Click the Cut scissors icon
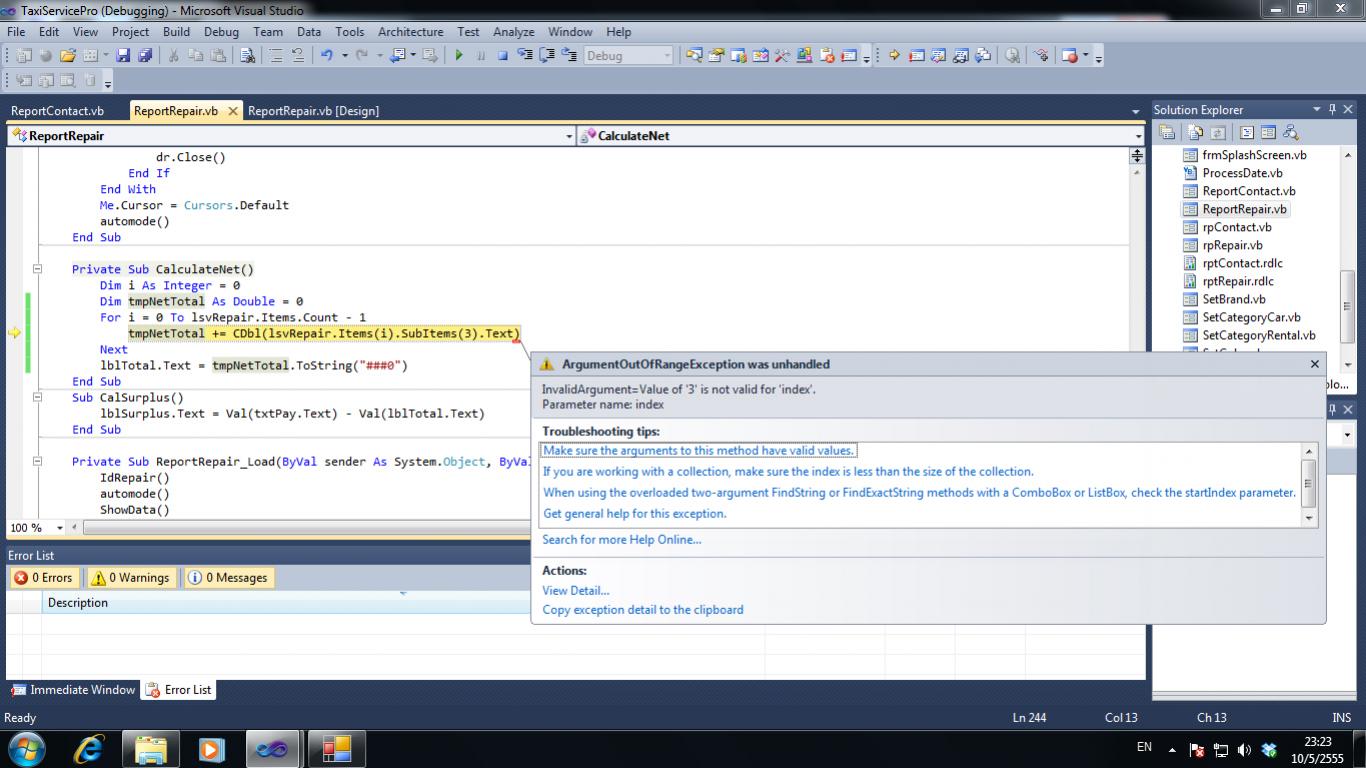Screen dimensions: 1366x768 [x=173, y=56]
